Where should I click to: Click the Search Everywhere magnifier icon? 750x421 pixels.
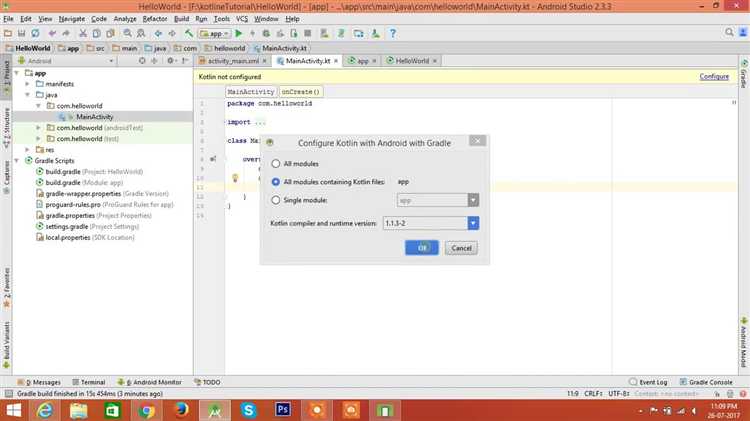tap(729, 33)
